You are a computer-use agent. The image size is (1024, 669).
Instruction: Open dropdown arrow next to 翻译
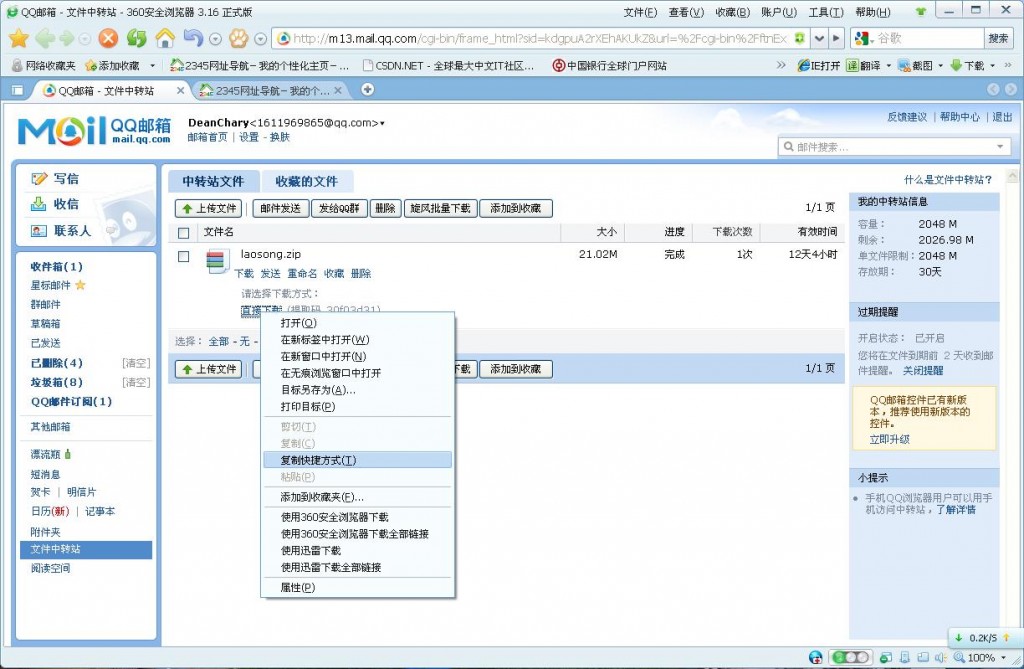click(x=888, y=65)
